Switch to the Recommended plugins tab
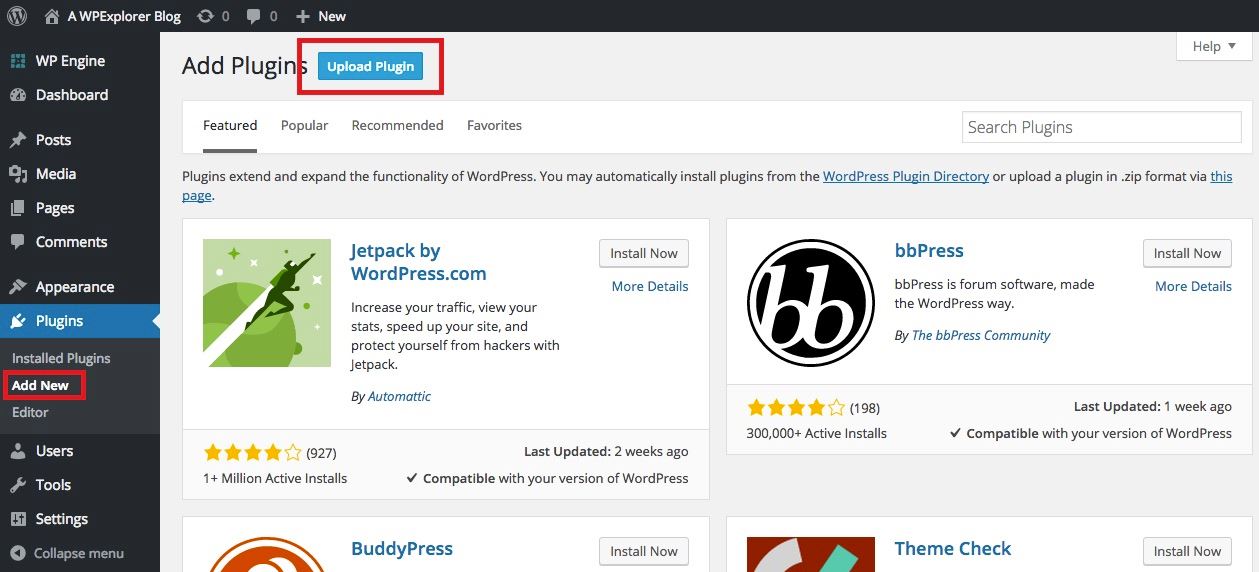 pyautogui.click(x=397, y=126)
